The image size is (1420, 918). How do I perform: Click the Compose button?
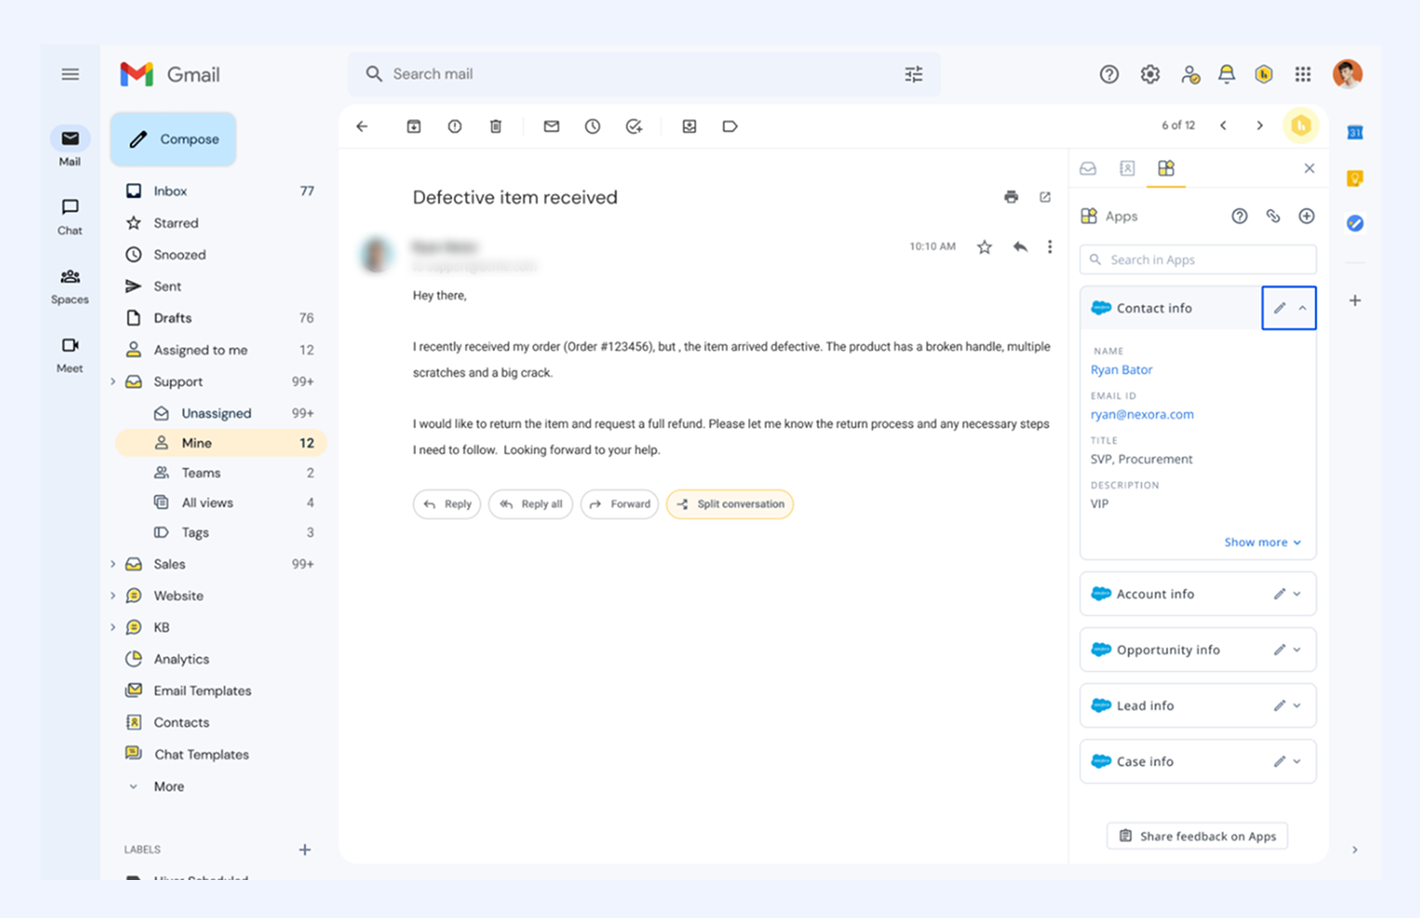(173, 139)
